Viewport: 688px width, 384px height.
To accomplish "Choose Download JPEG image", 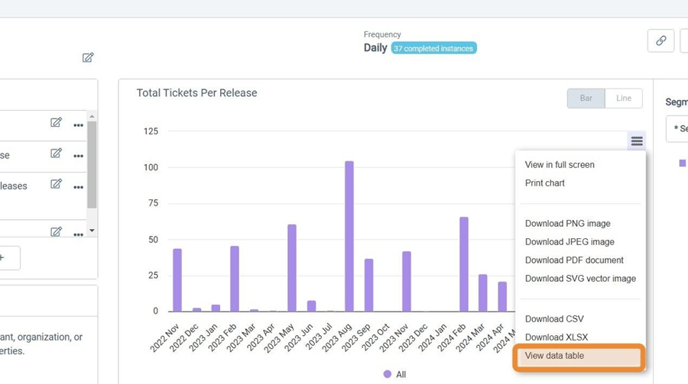I will click(x=569, y=242).
